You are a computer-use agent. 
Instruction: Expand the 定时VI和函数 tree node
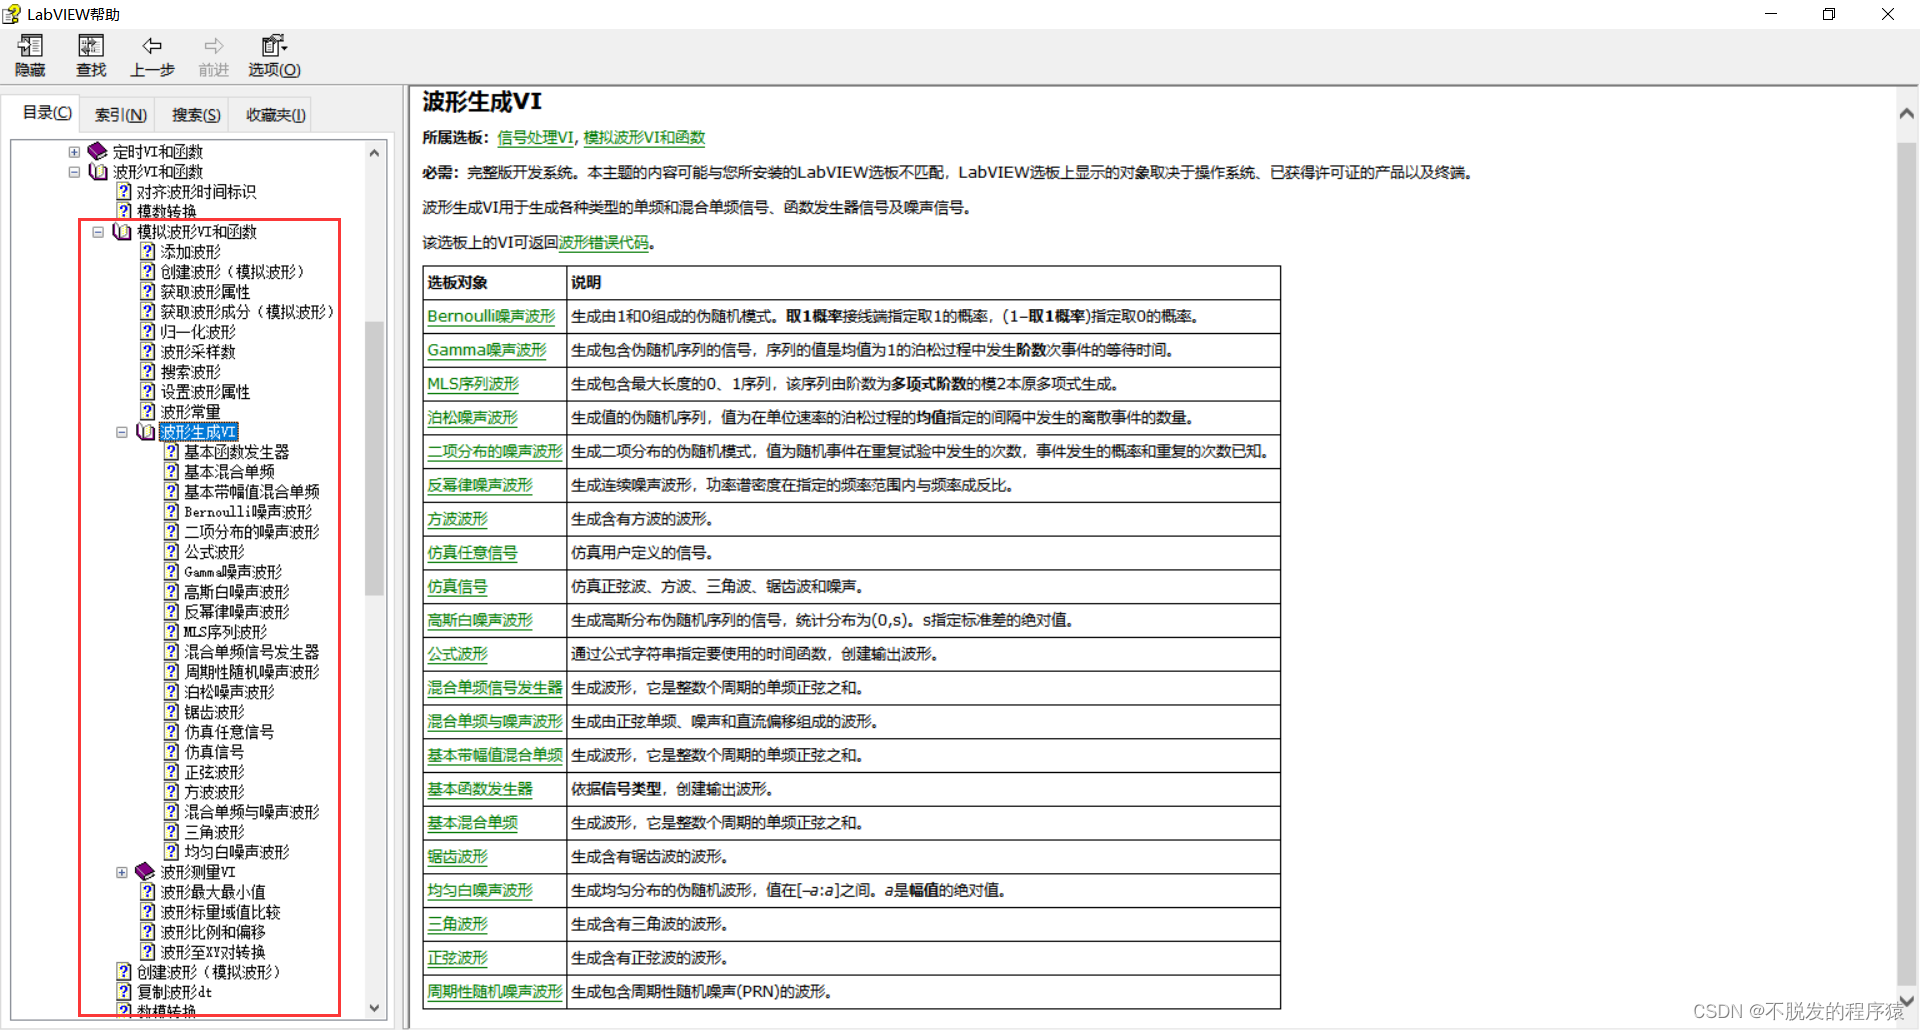tap(74, 152)
